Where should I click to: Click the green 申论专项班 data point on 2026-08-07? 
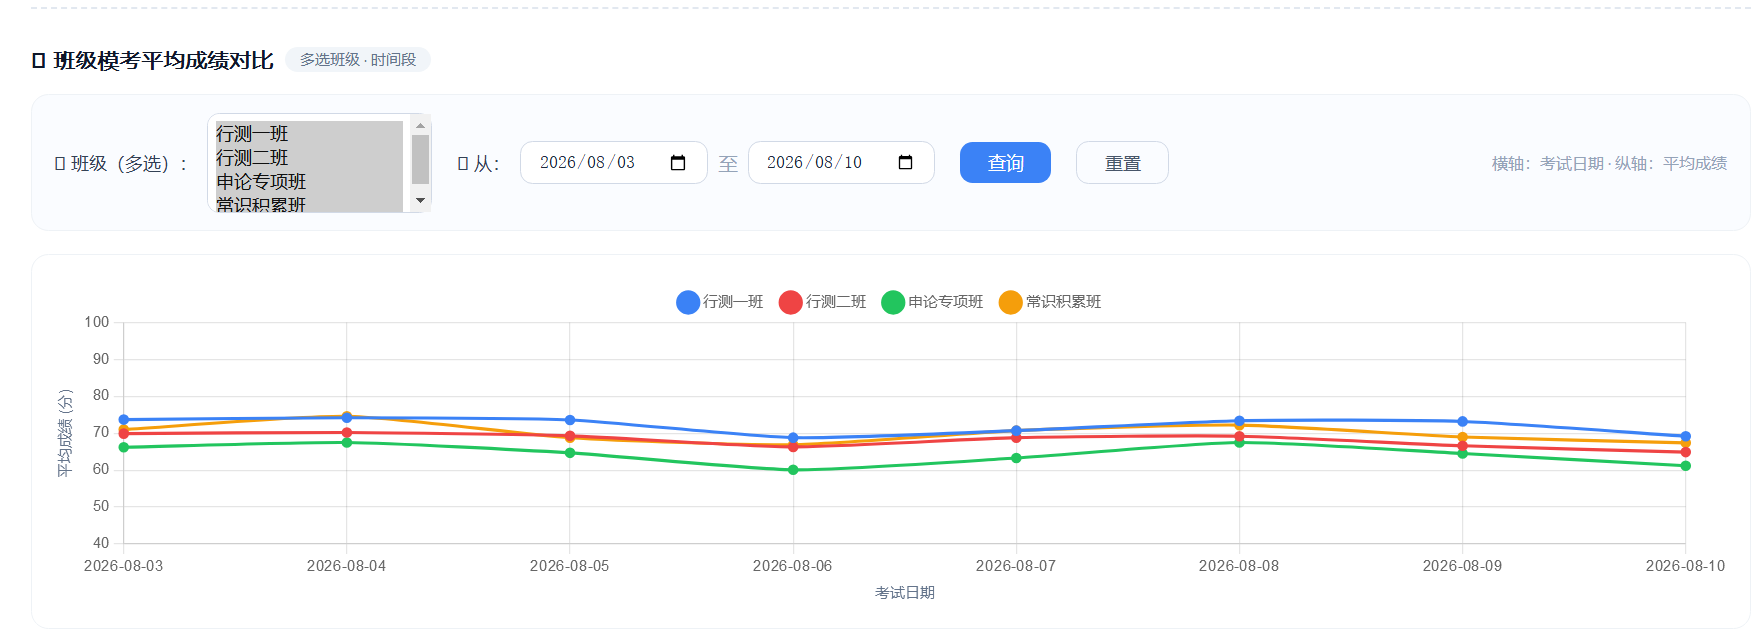click(x=1016, y=458)
